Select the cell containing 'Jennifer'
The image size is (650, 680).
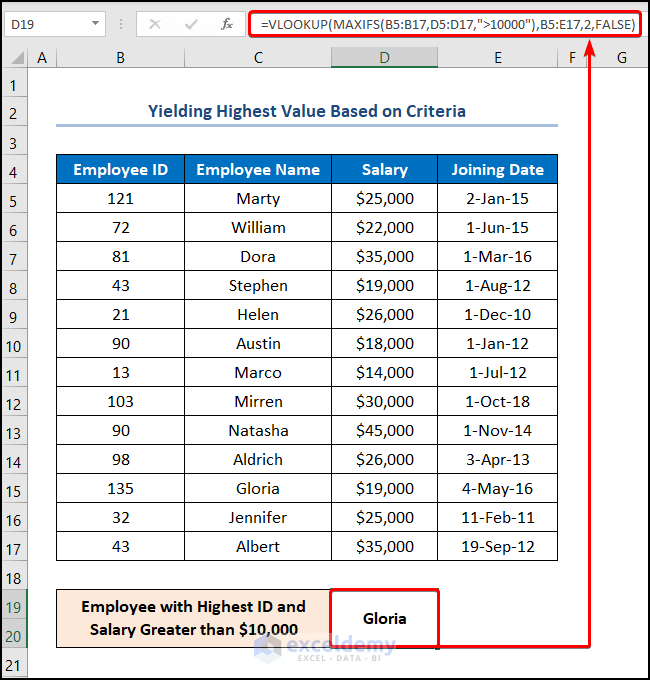click(258, 518)
